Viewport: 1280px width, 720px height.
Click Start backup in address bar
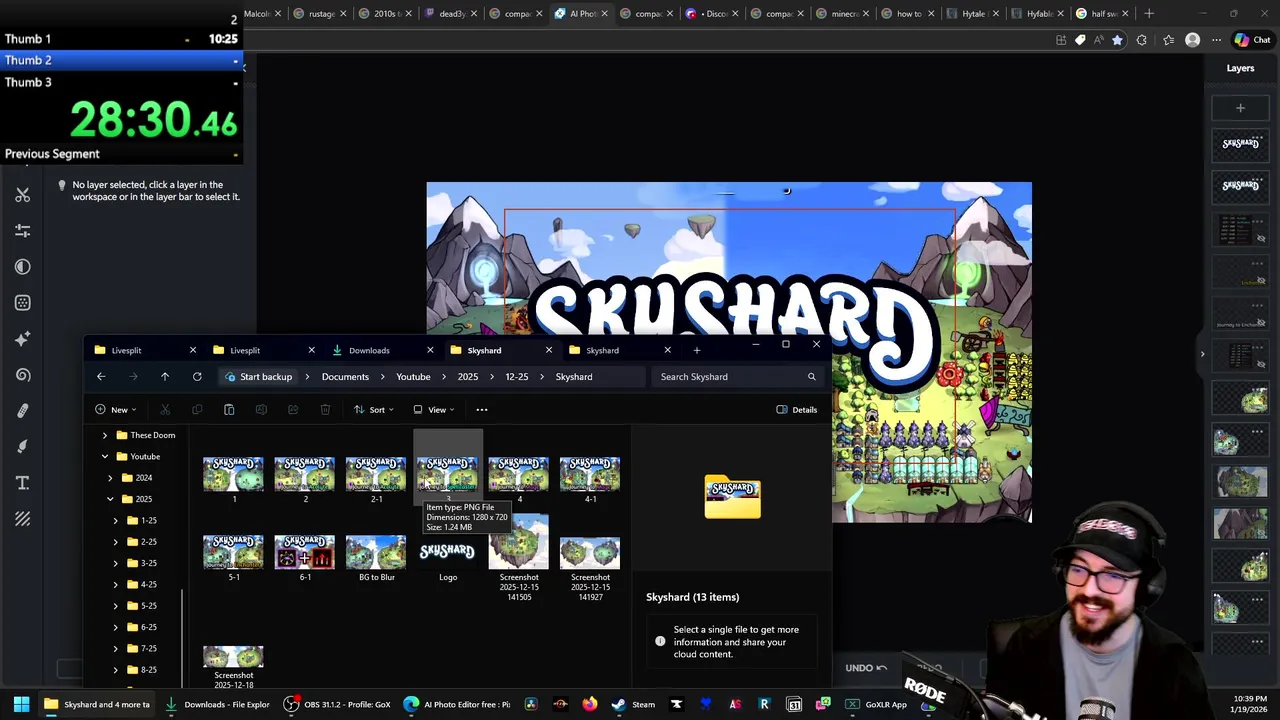(259, 377)
